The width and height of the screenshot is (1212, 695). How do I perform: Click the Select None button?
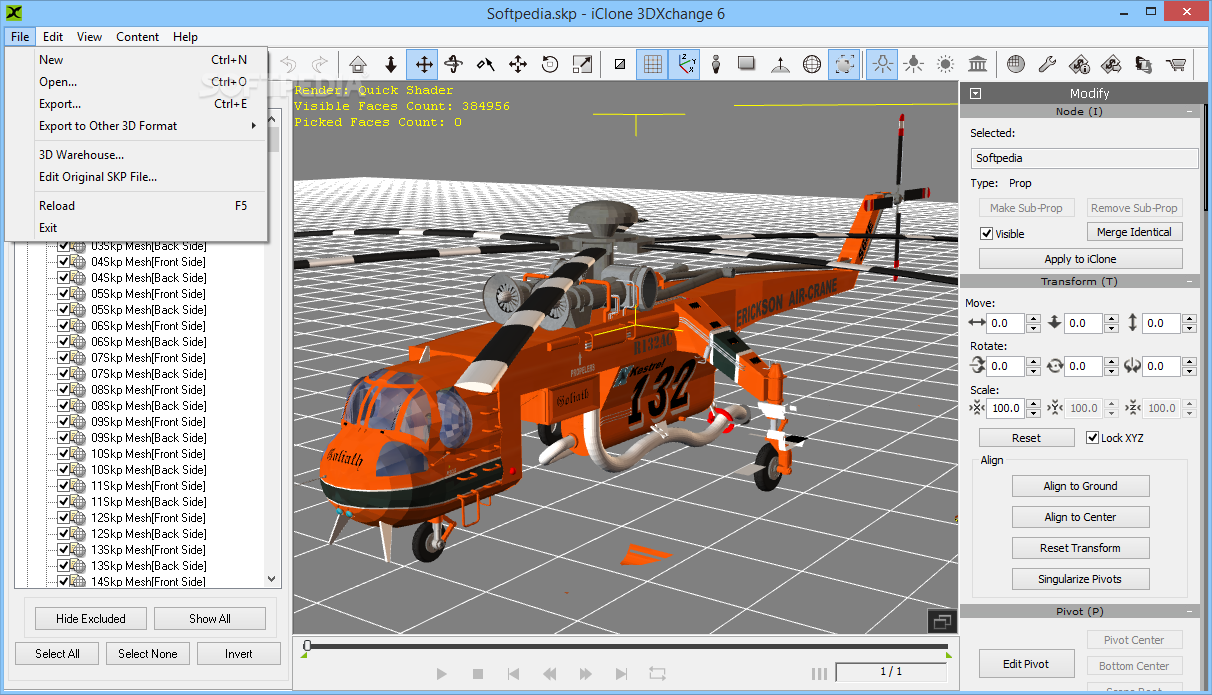pyautogui.click(x=147, y=654)
